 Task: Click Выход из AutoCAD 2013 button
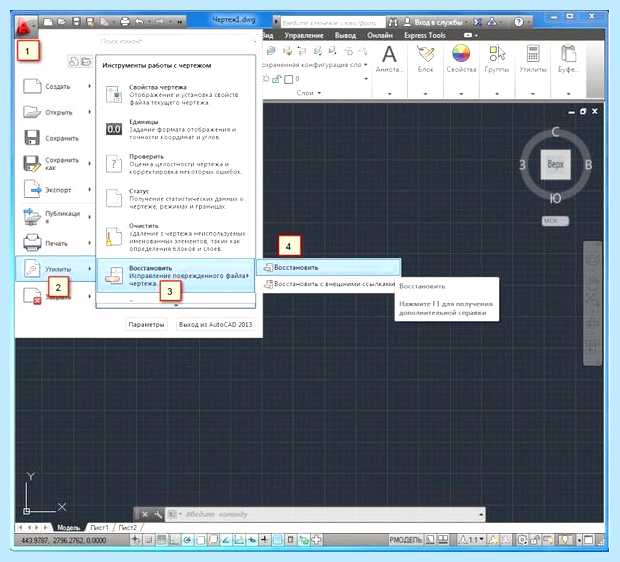[215, 324]
